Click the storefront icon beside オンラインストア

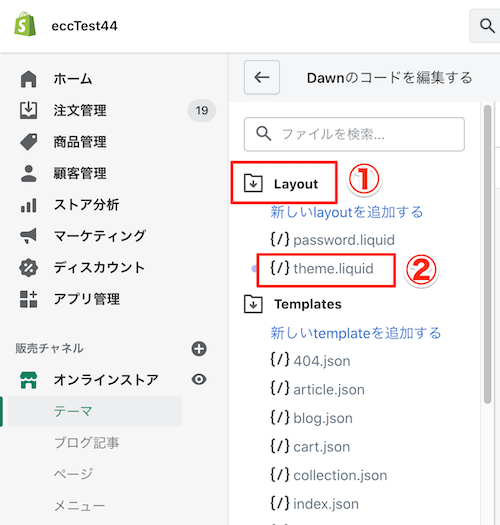click(x=28, y=380)
